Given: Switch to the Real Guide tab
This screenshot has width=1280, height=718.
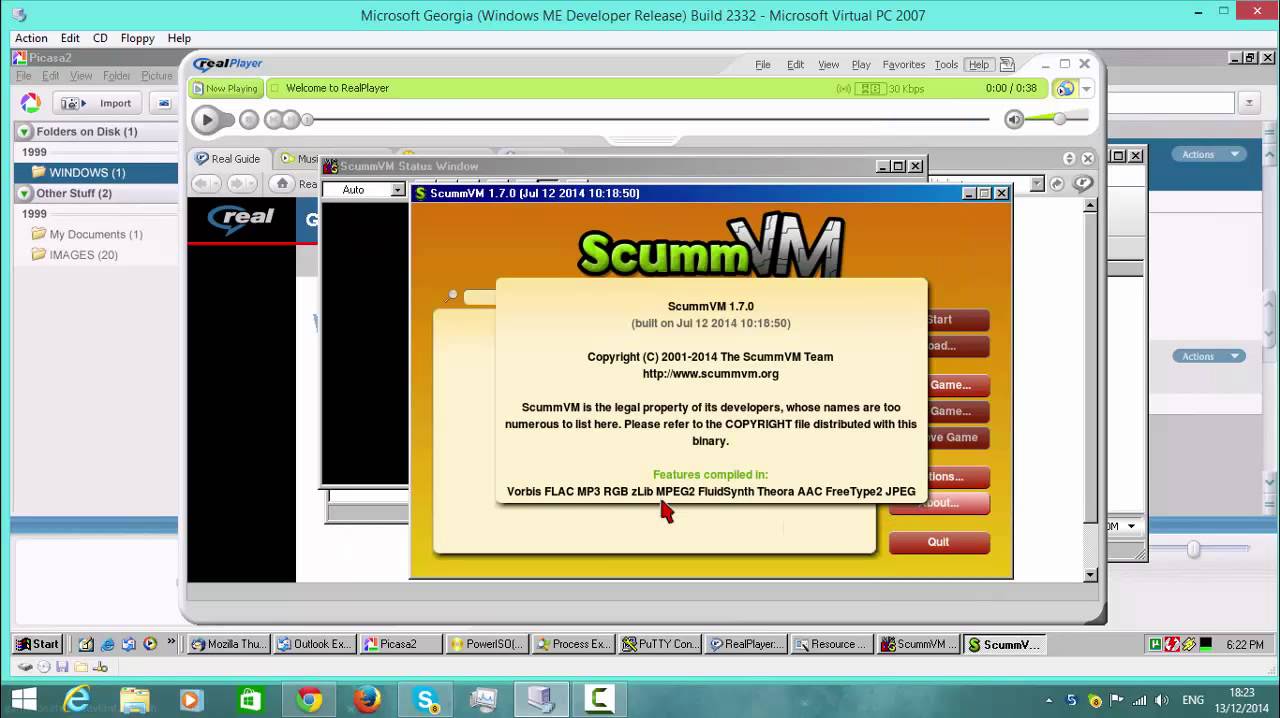Looking at the screenshot, I should pos(229,158).
